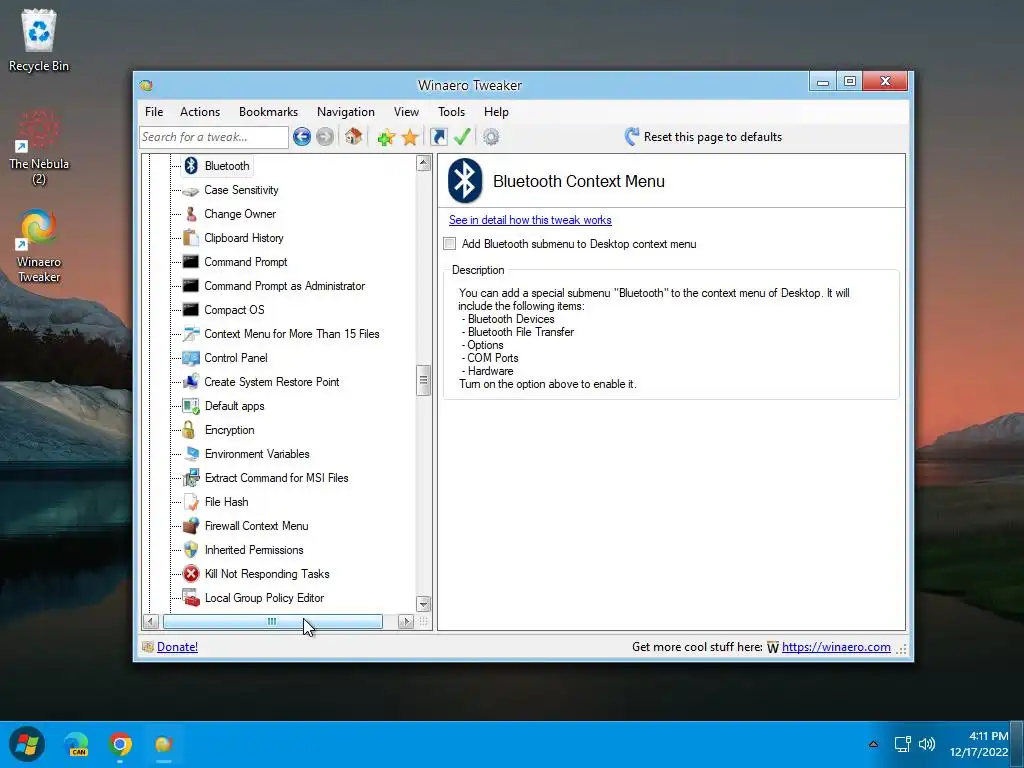The height and width of the screenshot is (768, 1024).
Task: Click the Compact OS icon
Action: 191,310
